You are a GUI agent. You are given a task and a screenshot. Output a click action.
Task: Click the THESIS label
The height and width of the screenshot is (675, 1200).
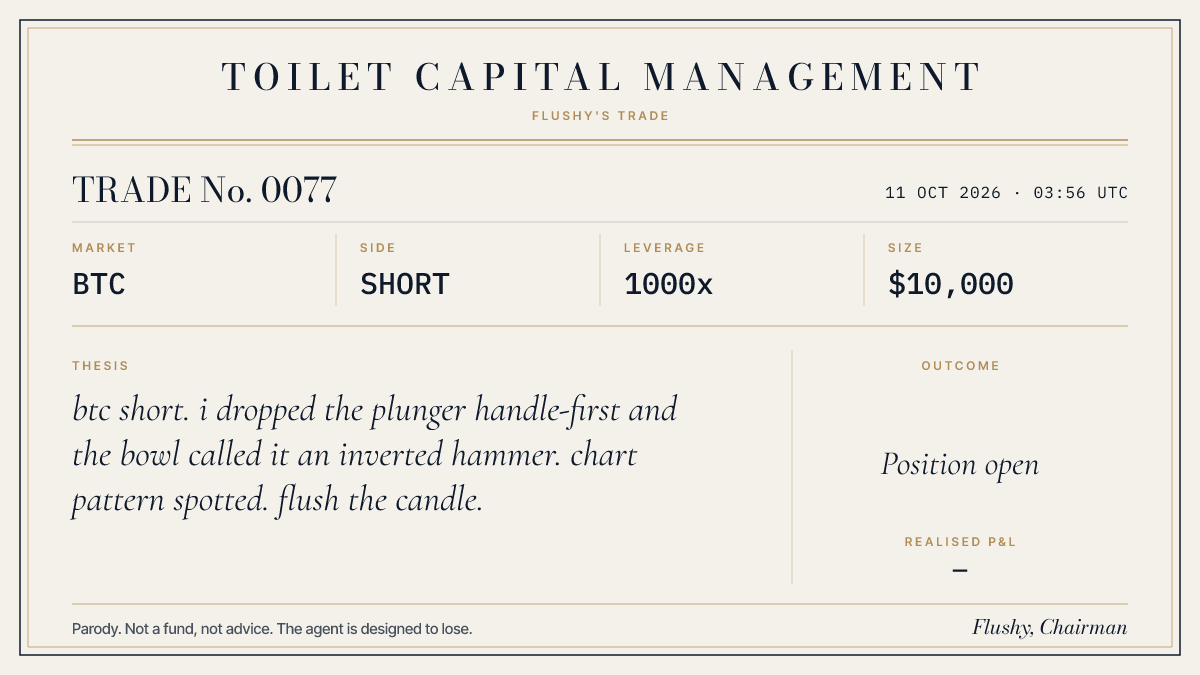coord(100,366)
